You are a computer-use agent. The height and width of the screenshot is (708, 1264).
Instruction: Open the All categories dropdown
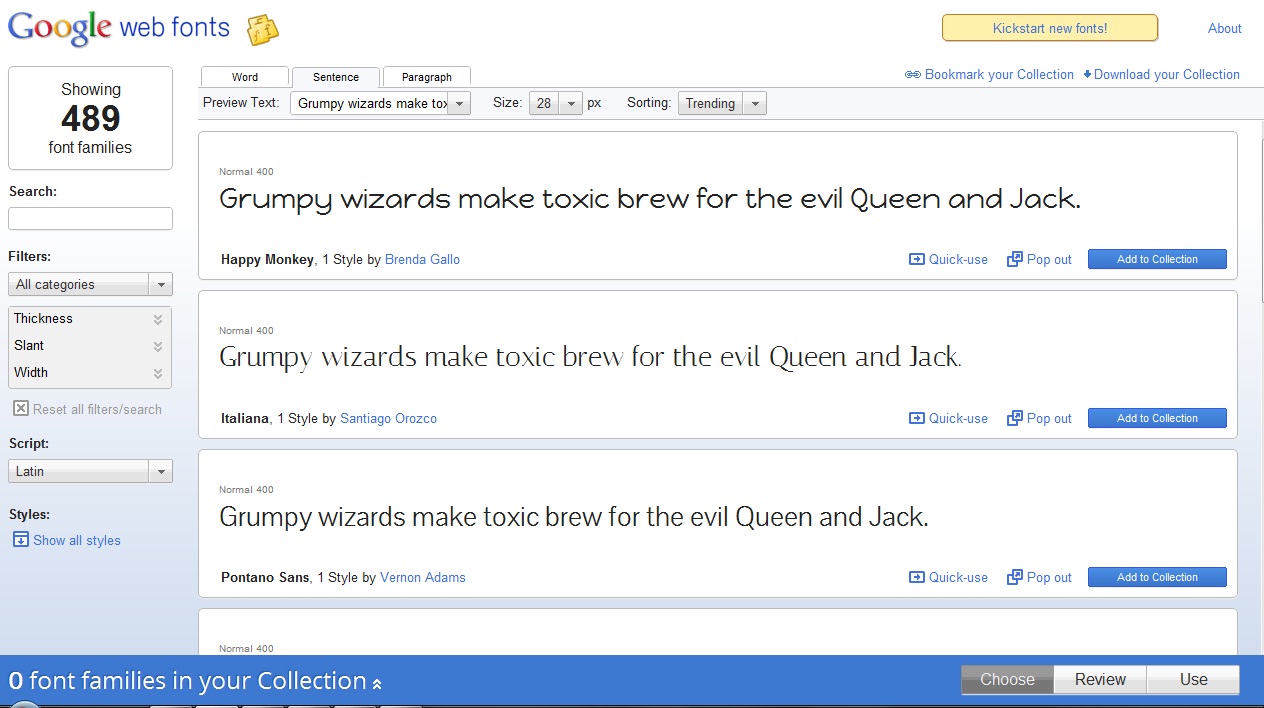[x=90, y=285]
